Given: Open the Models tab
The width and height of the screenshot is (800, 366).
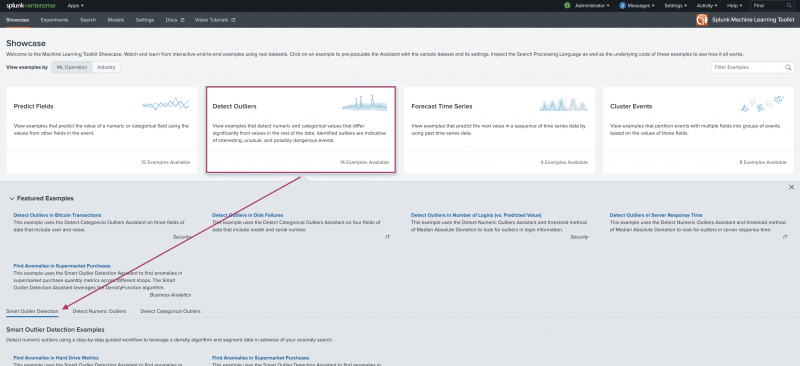Looking at the screenshot, I should (x=116, y=20).
